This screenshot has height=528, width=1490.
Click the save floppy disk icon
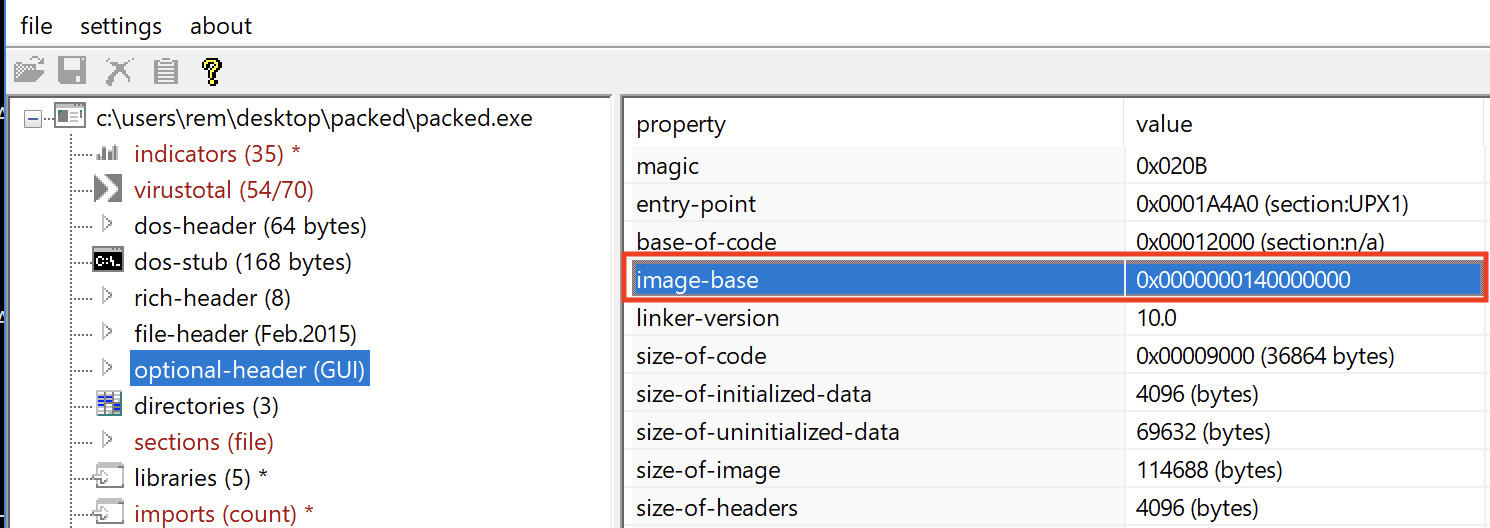coord(71,71)
